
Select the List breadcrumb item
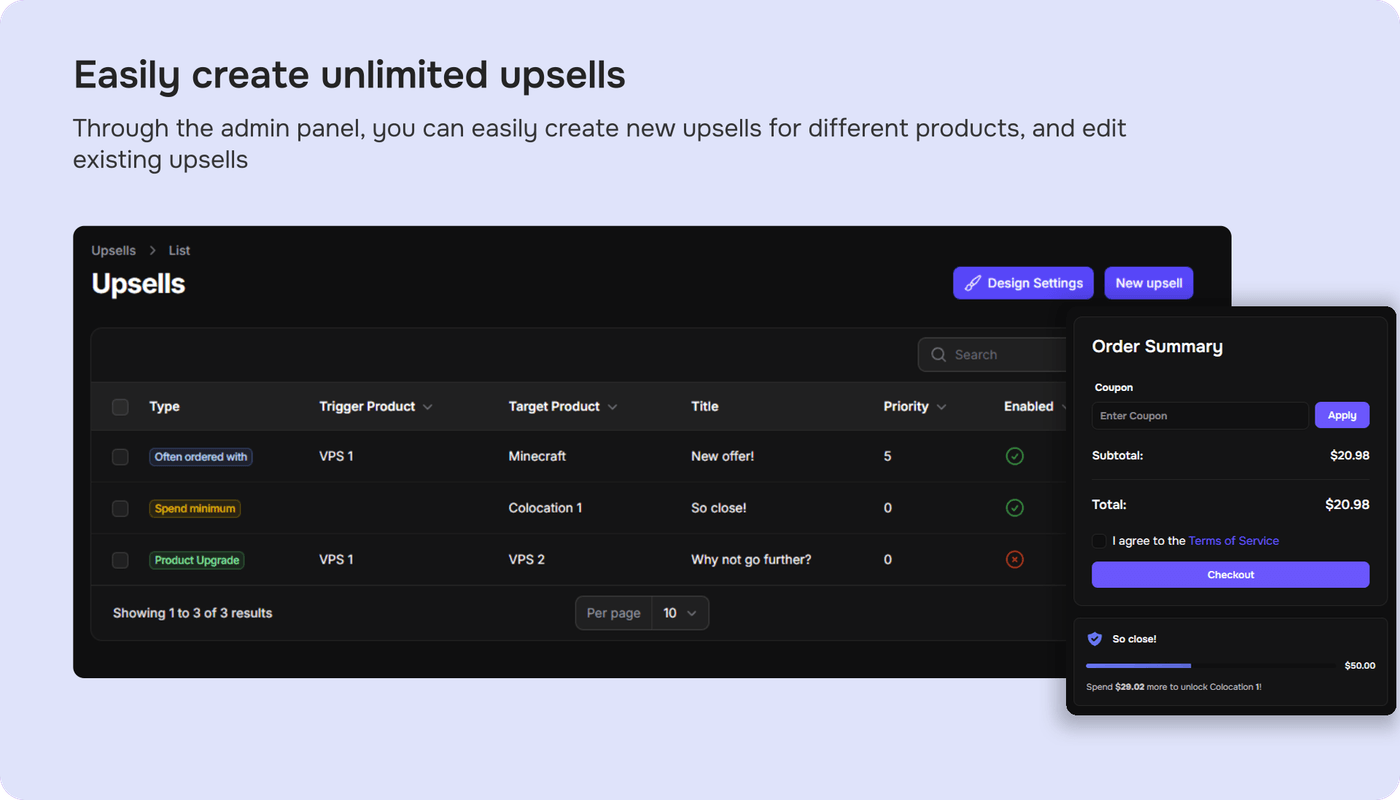(179, 251)
